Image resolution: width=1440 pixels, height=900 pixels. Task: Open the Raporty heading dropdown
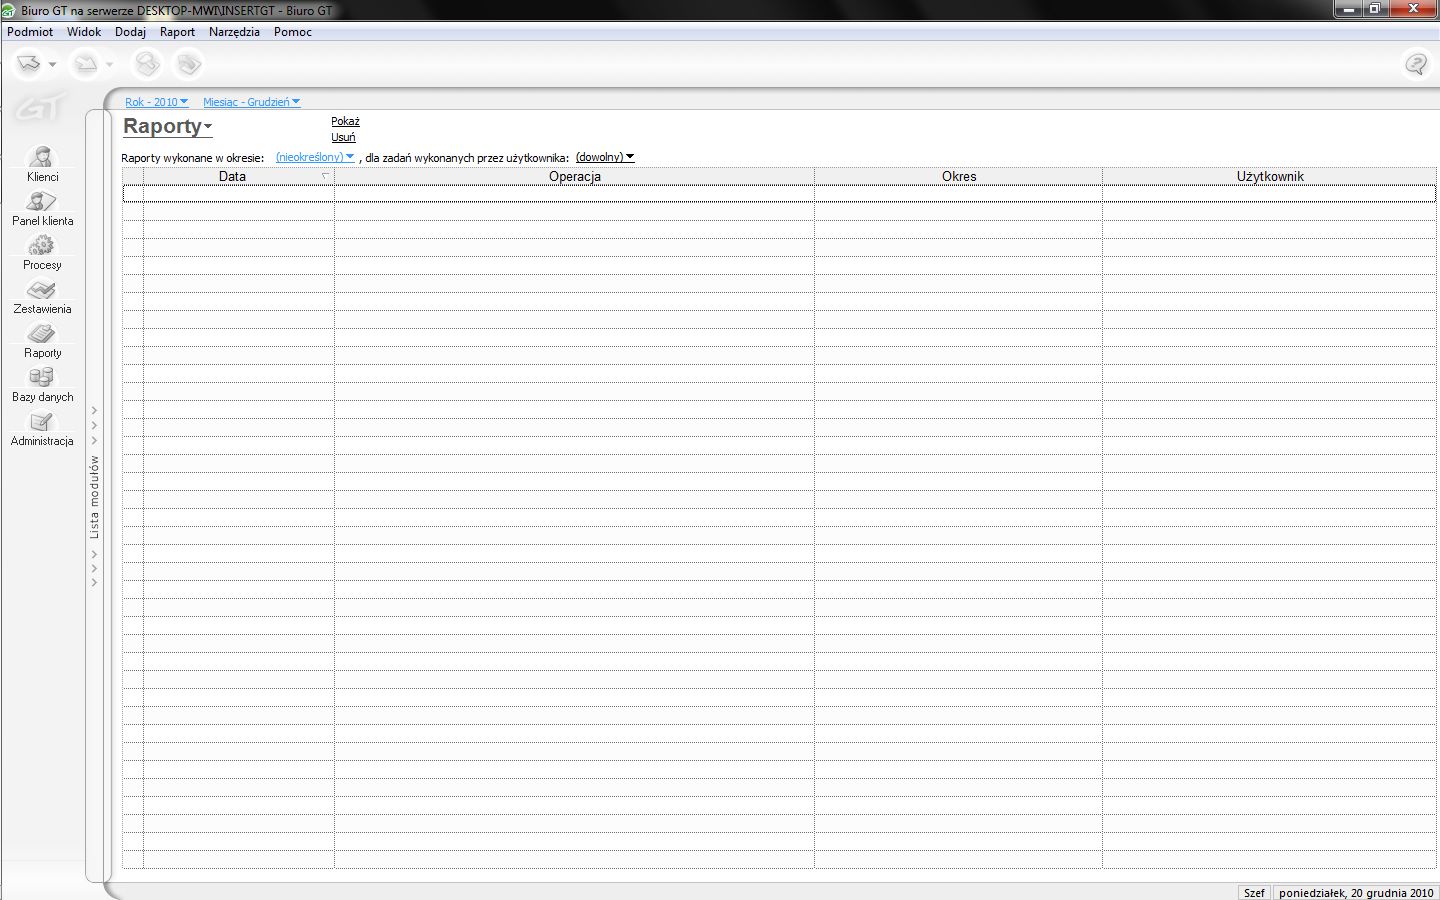tap(167, 127)
